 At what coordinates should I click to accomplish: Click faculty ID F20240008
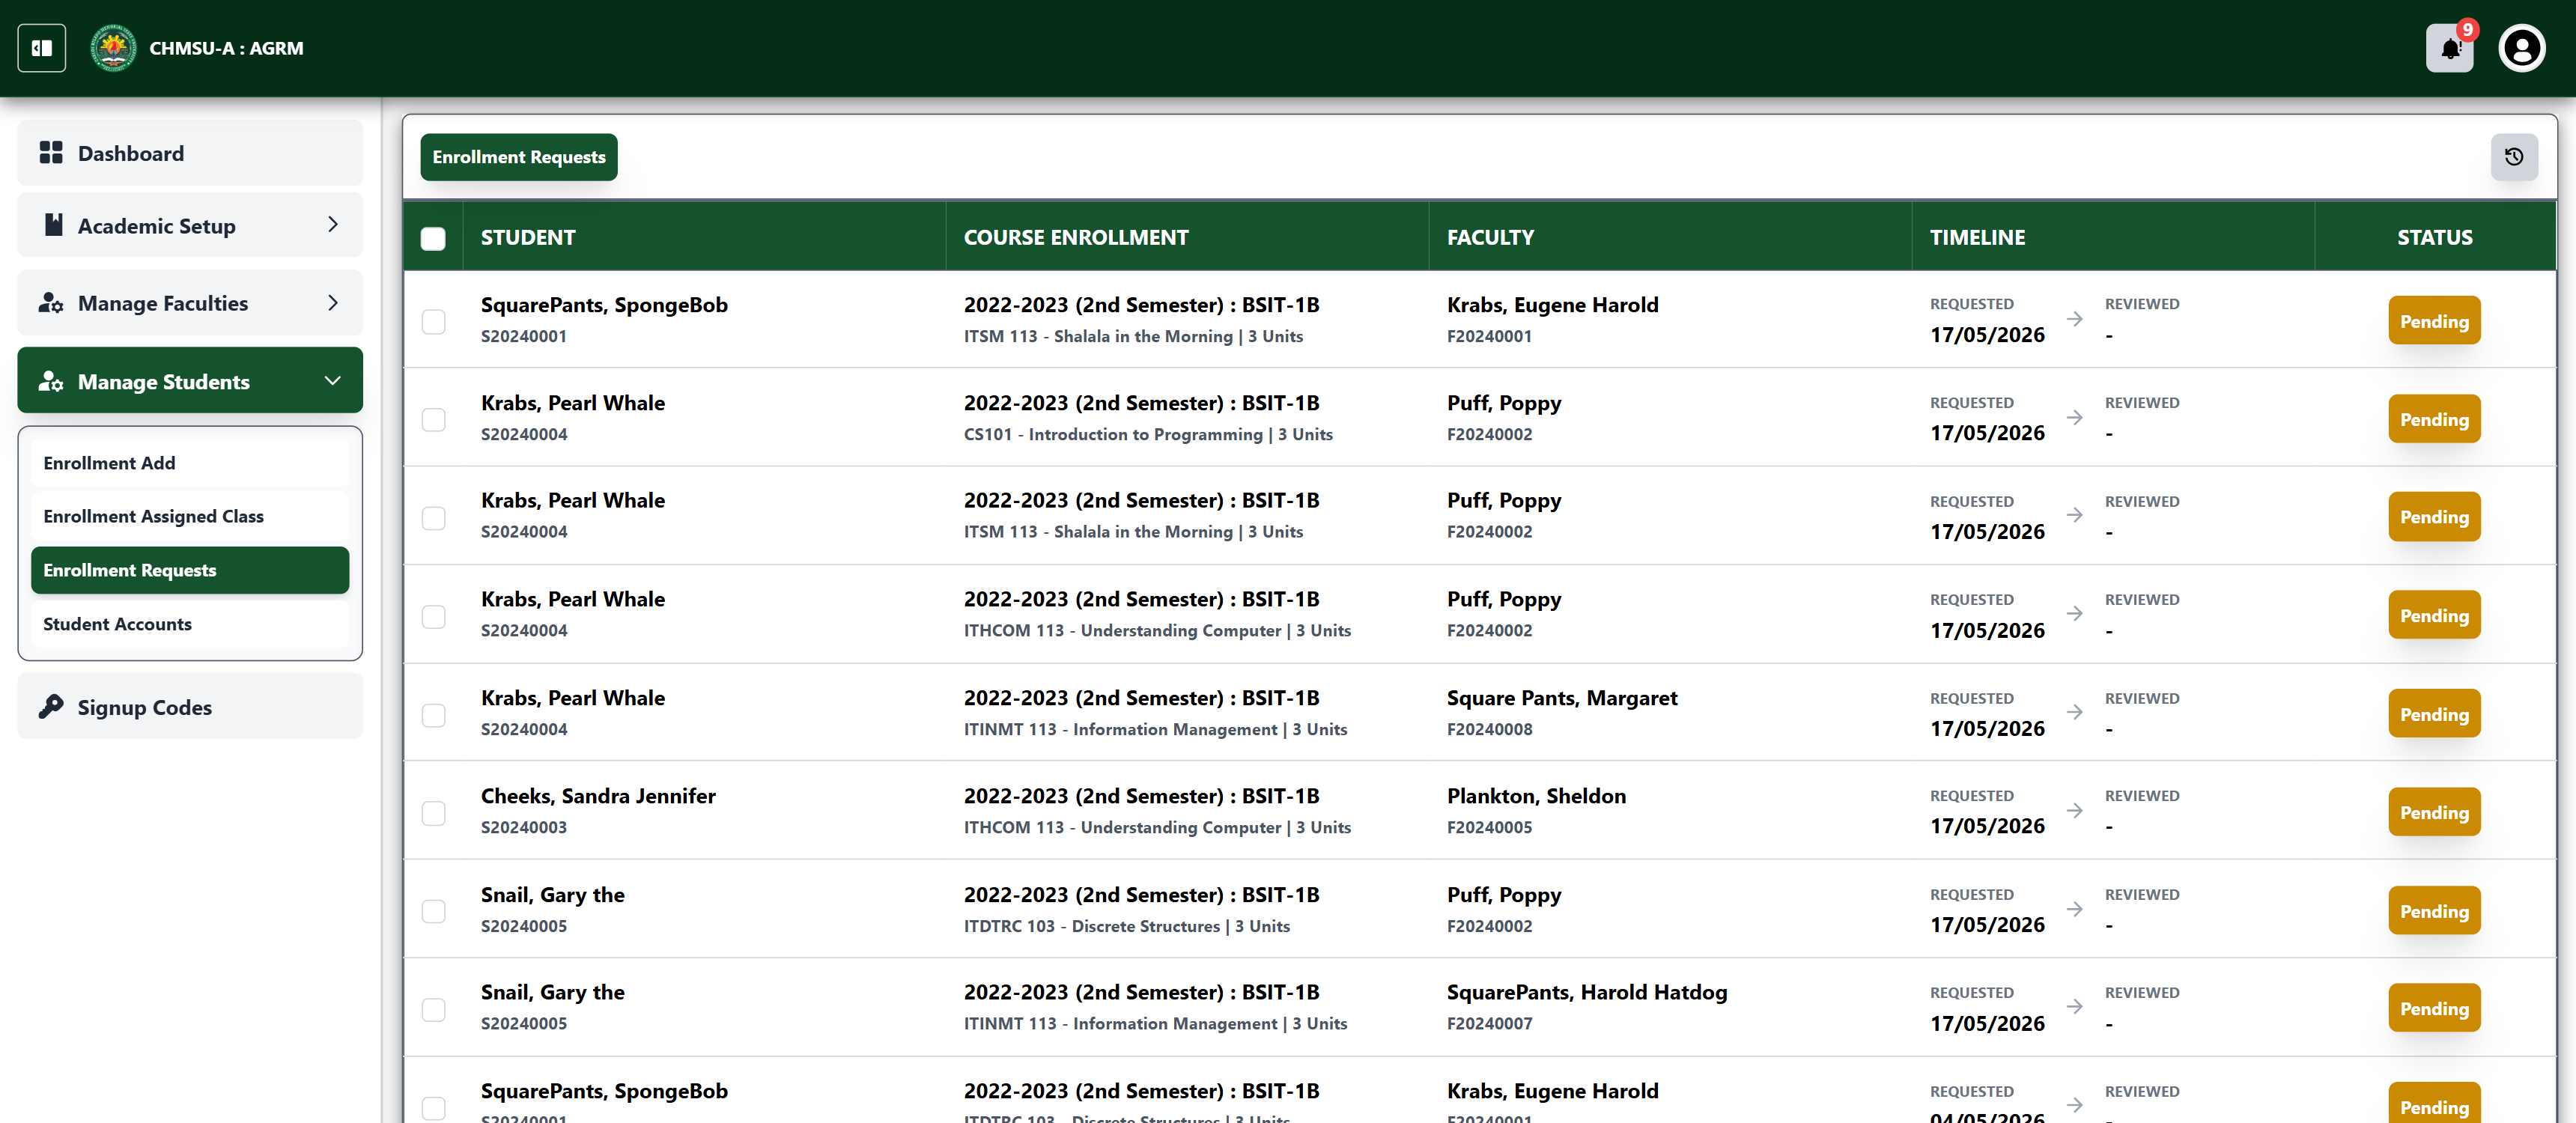tap(1489, 729)
